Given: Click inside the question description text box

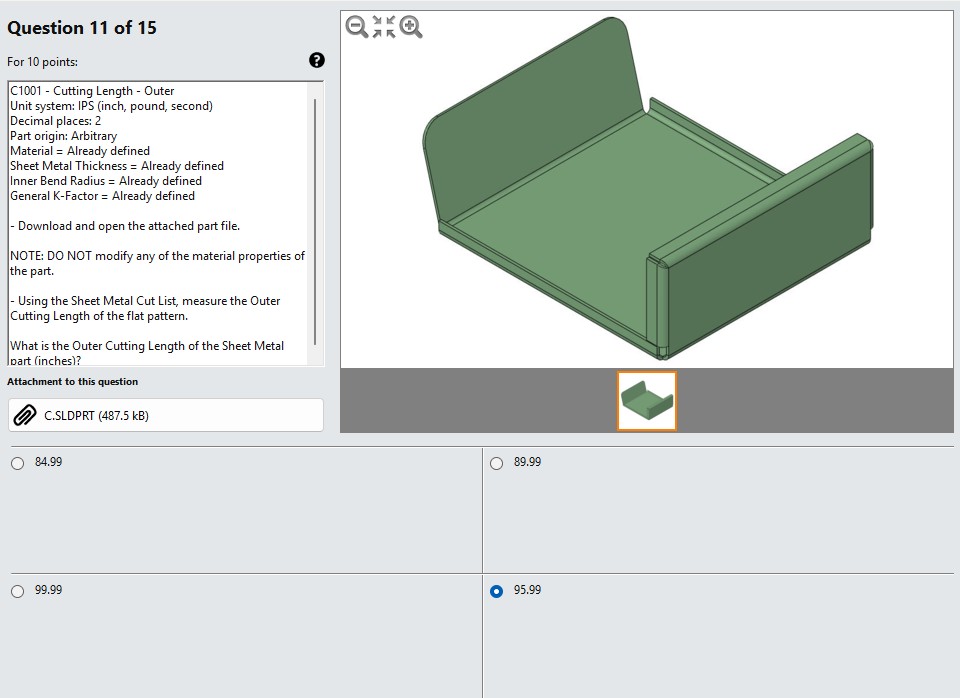Looking at the screenshot, I should click(160, 223).
